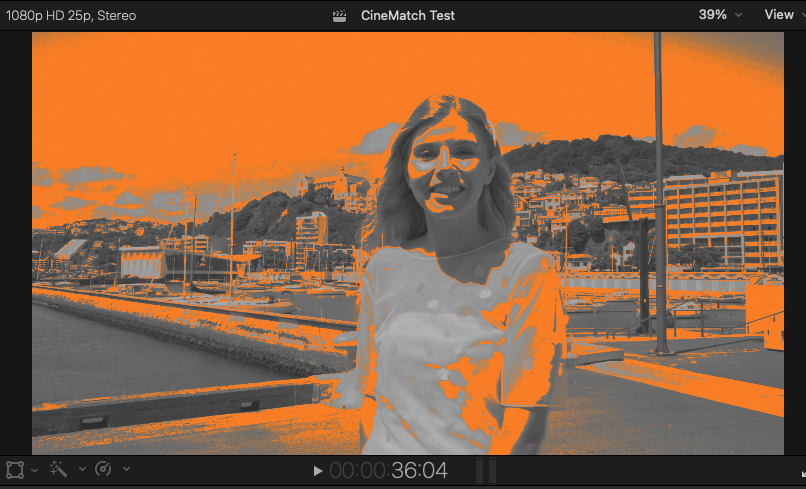Click the retime speedometer icon
Viewport: 806px width, 489px height.
click(x=103, y=469)
